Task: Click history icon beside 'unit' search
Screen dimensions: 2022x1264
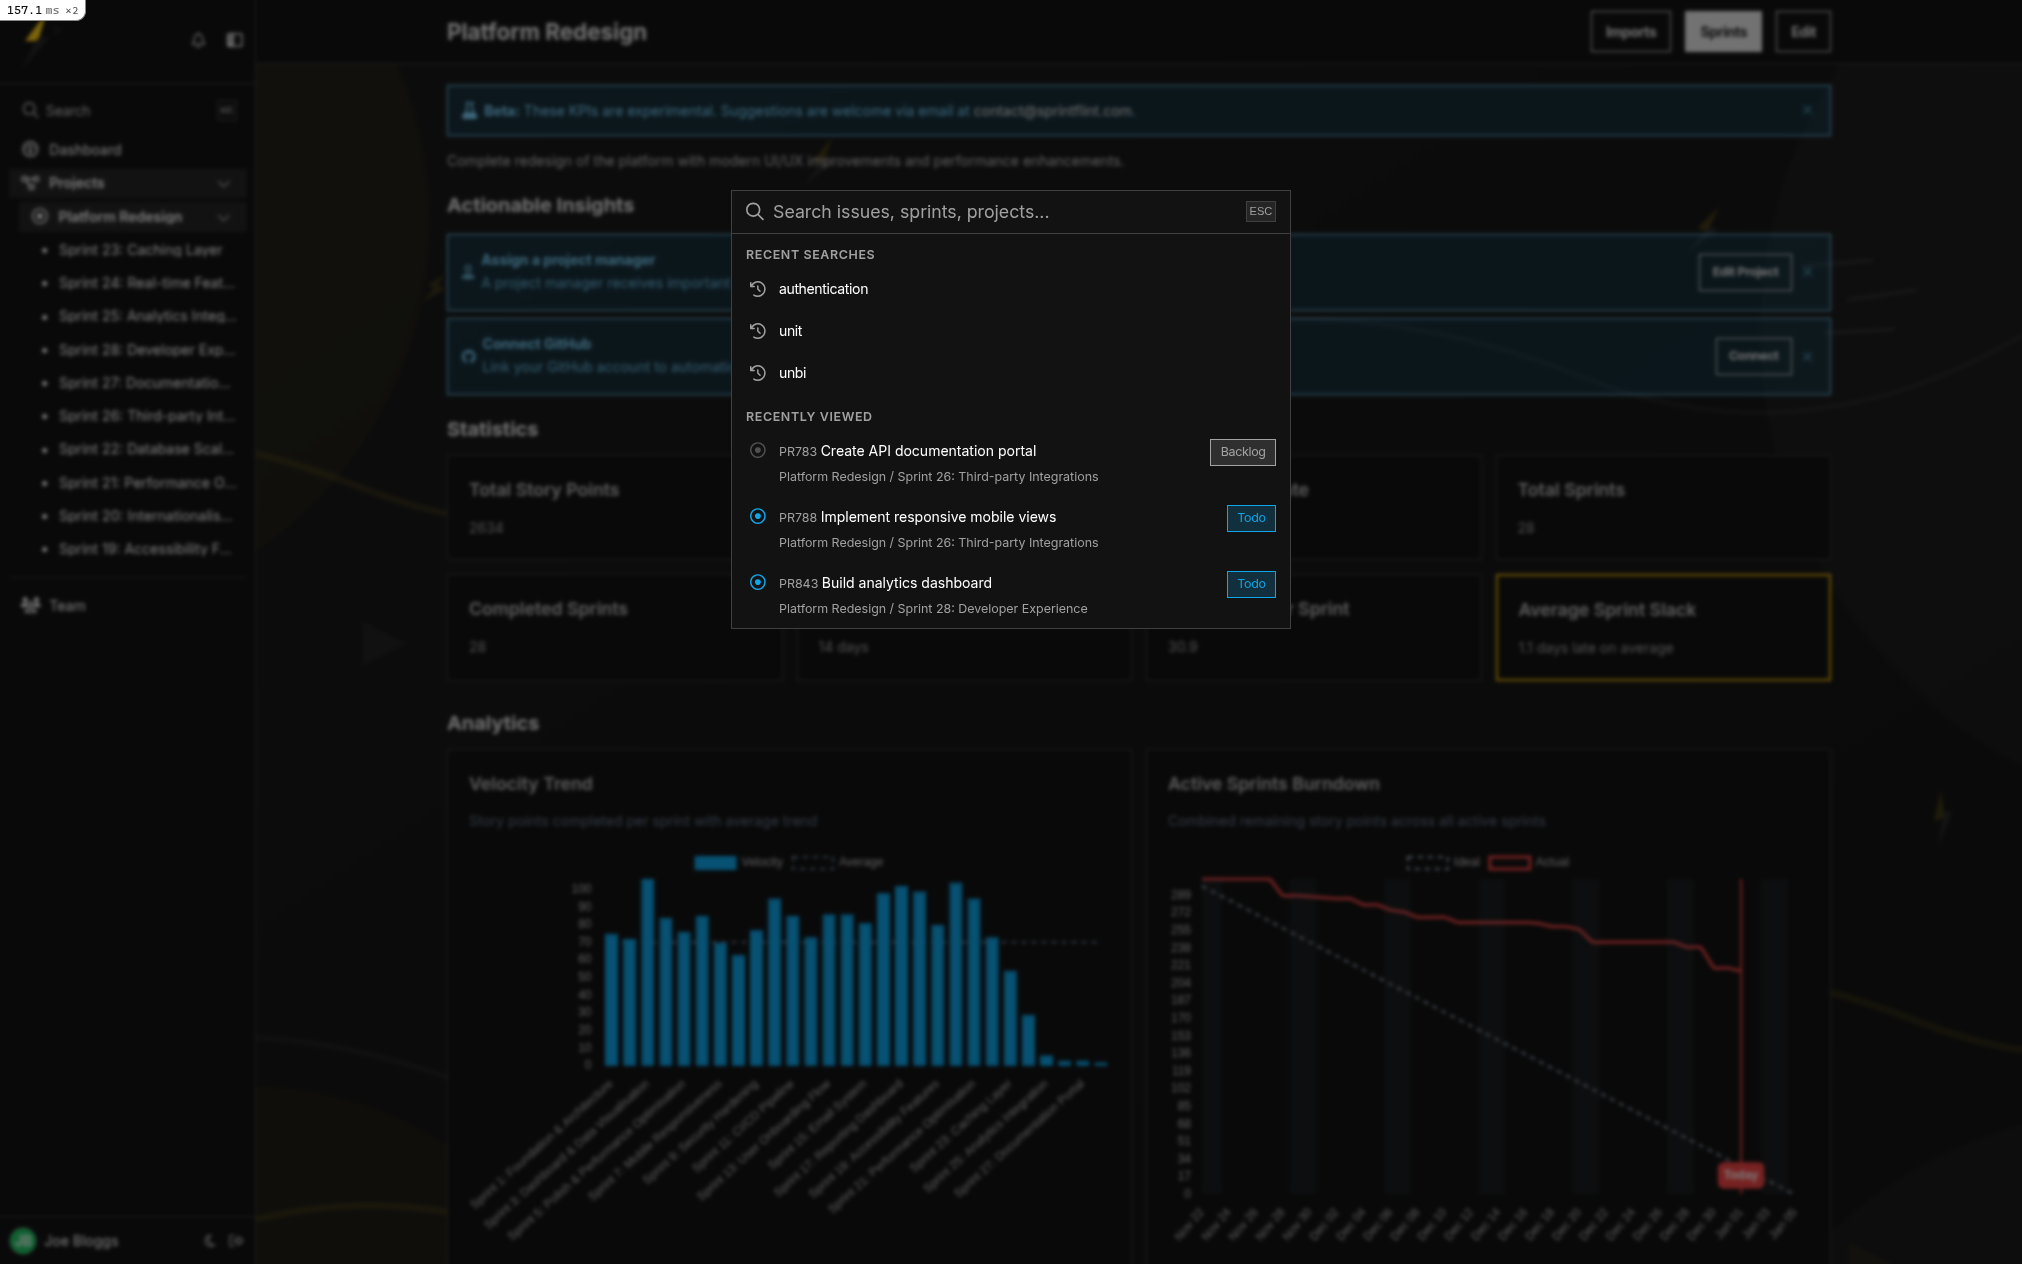Action: click(x=758, y=331)
